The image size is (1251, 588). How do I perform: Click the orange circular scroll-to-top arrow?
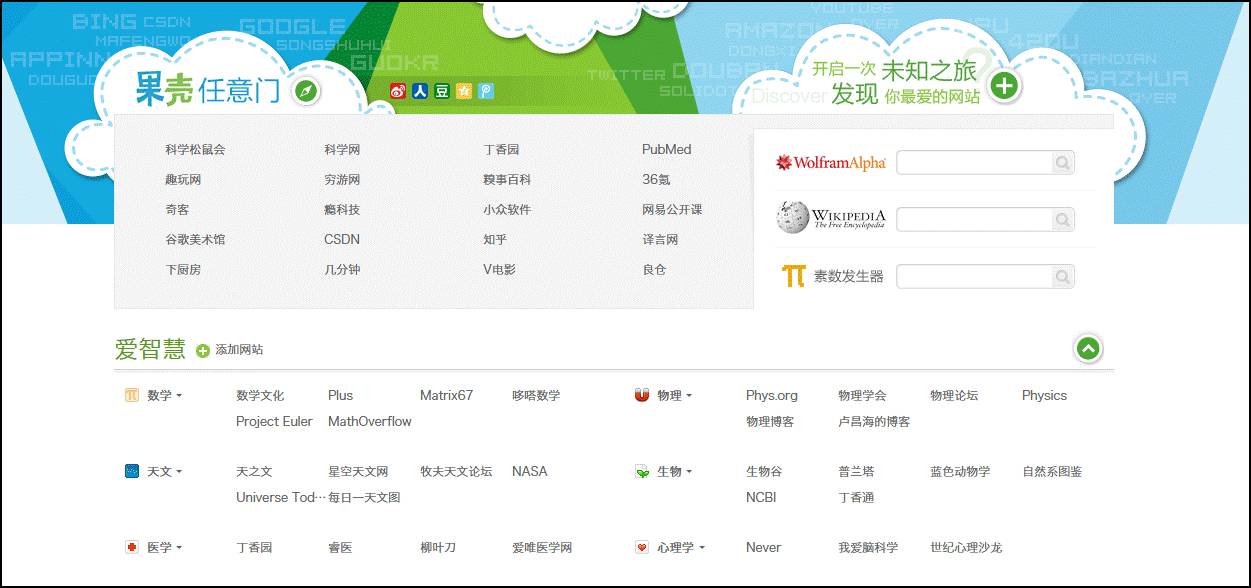pos(1087,349)
